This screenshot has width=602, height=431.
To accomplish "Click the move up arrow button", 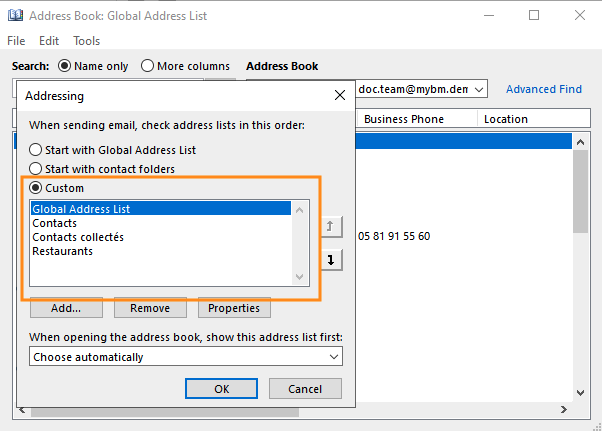I will (x=331, y=227).
